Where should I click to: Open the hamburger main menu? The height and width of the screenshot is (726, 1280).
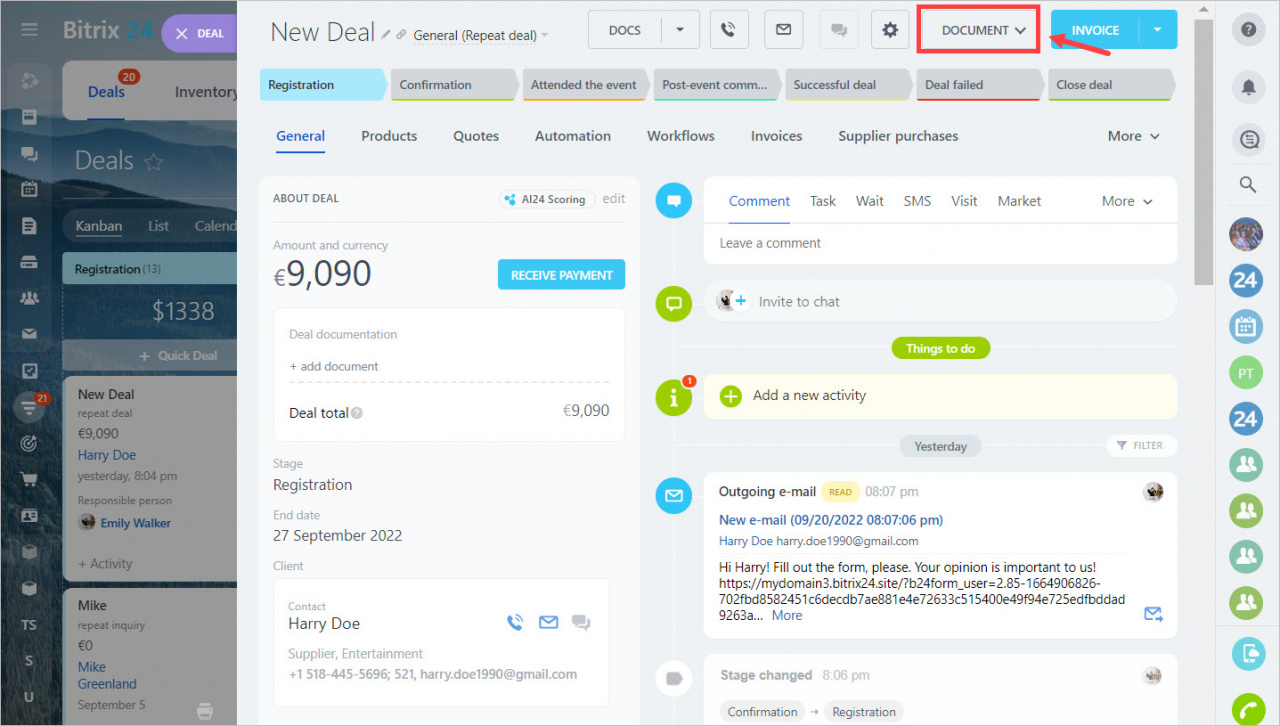[x=29, y=29]
